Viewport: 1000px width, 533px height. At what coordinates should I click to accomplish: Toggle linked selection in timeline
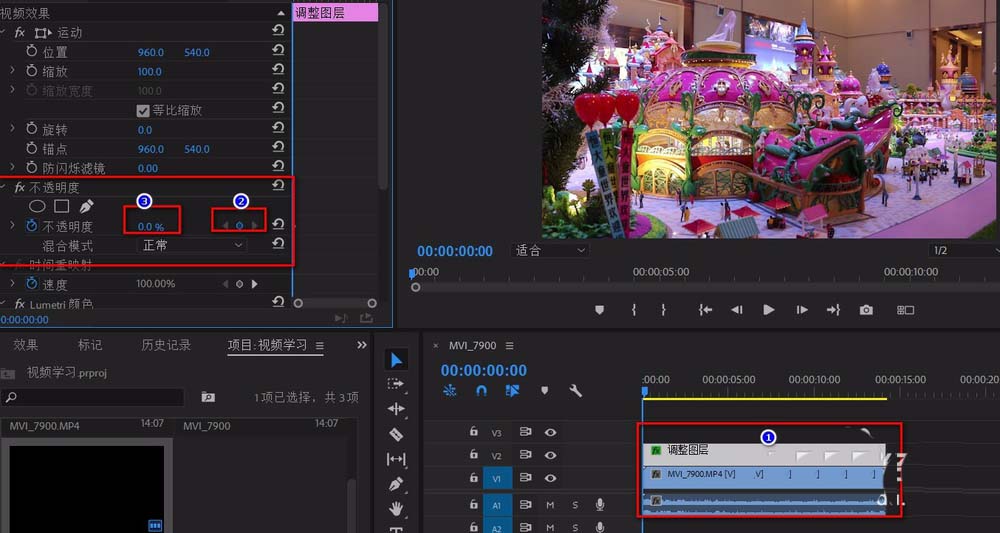coord(512,390)
